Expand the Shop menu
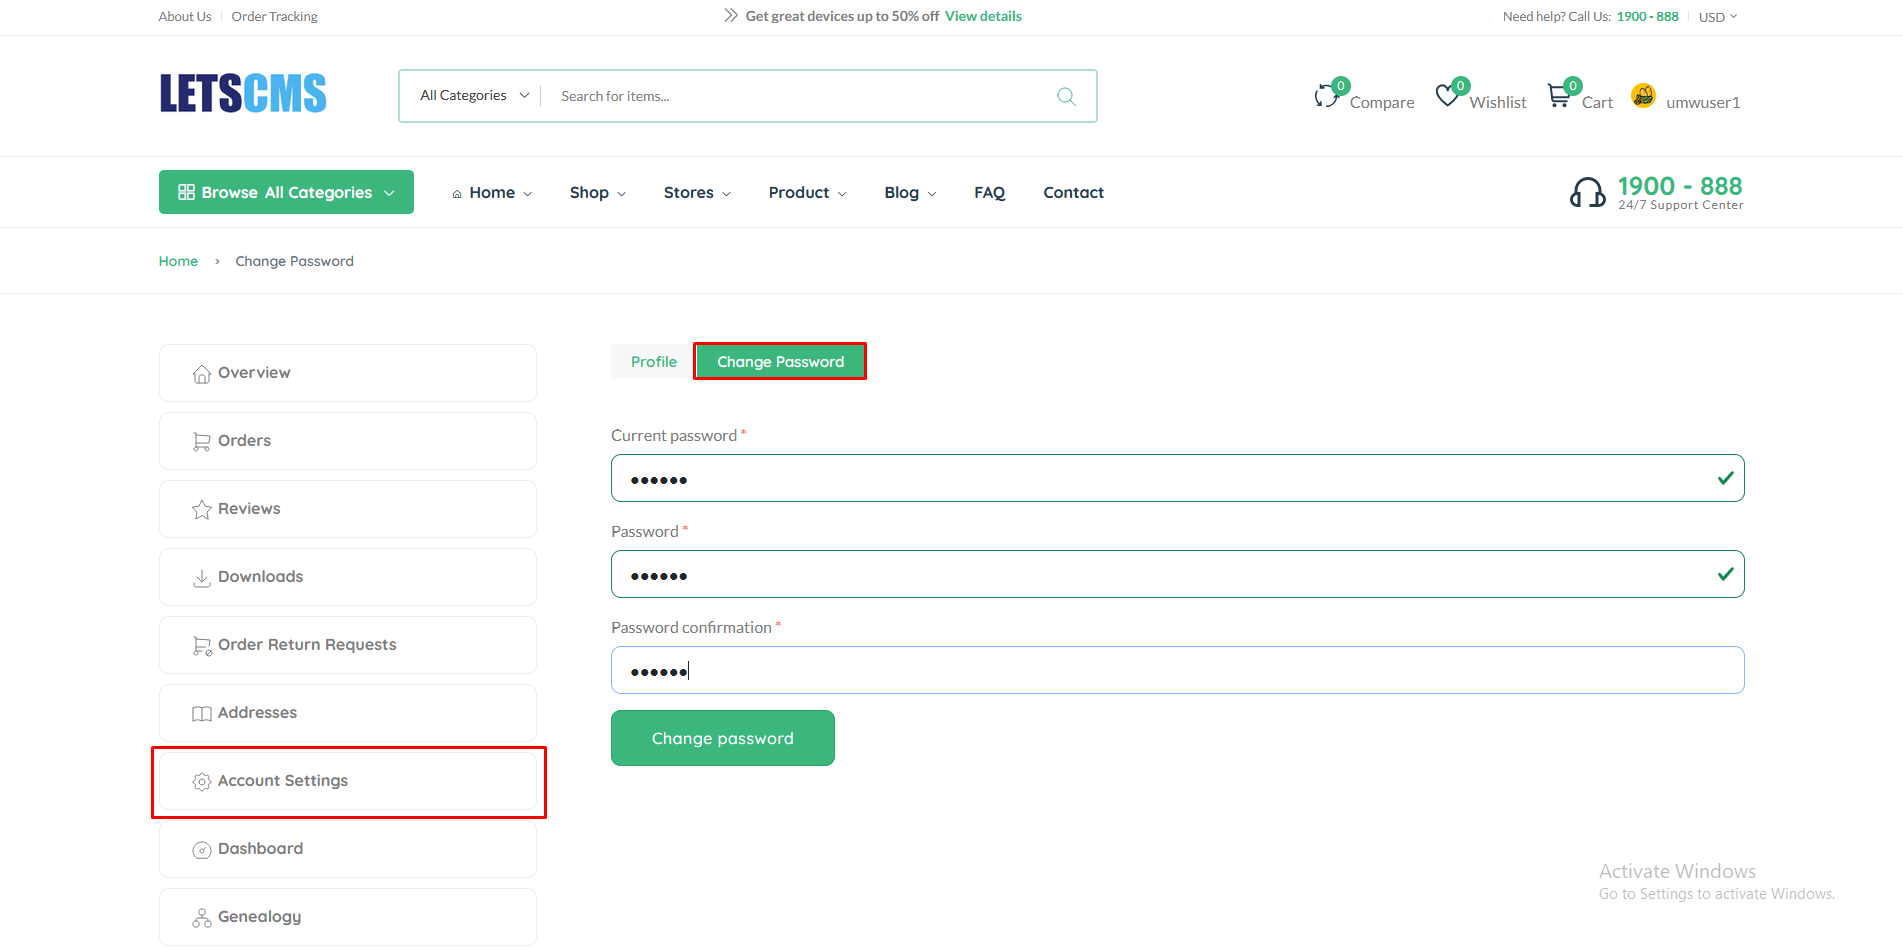The image size is (1903, 950). pyautogui.click(x=597, y=193)
